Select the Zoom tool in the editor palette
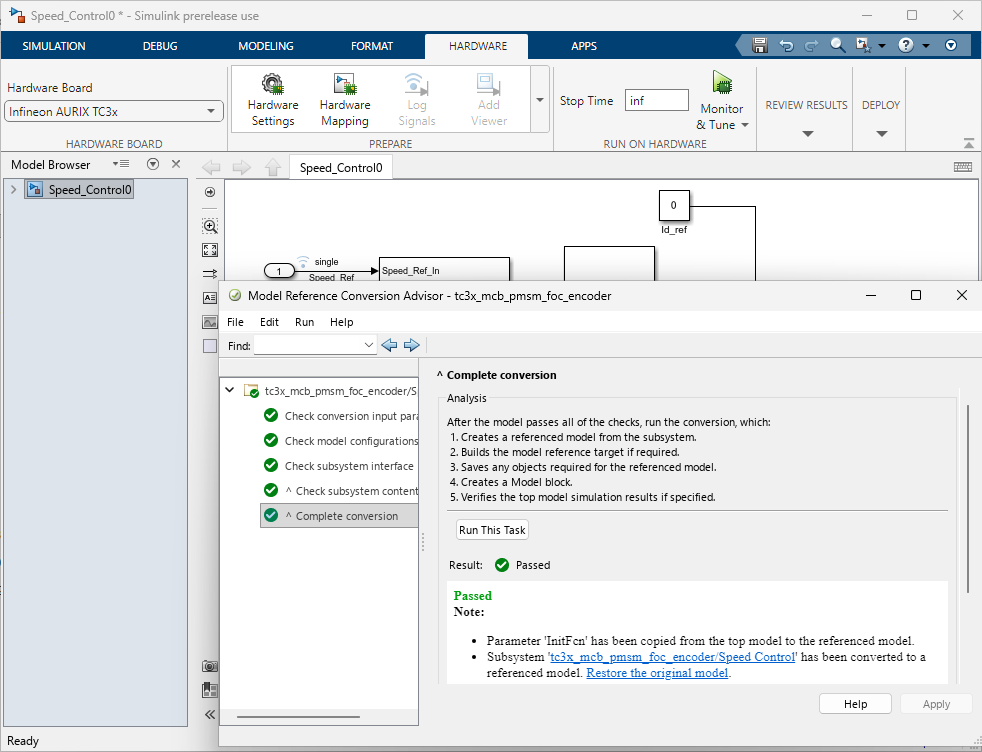 point(210,226)
